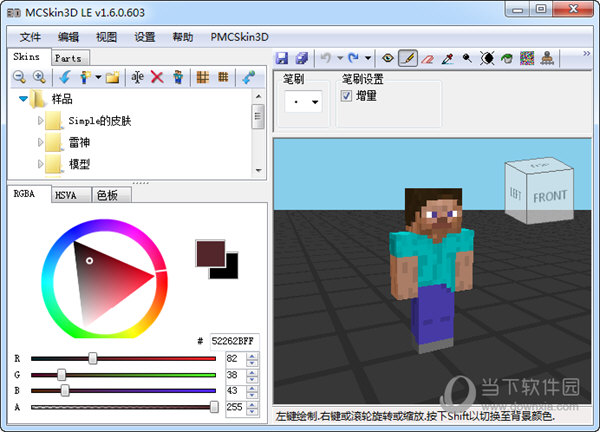Expand the 模型 folder
The height and width of the screenshot is (432, 600).
click(41, 164)
